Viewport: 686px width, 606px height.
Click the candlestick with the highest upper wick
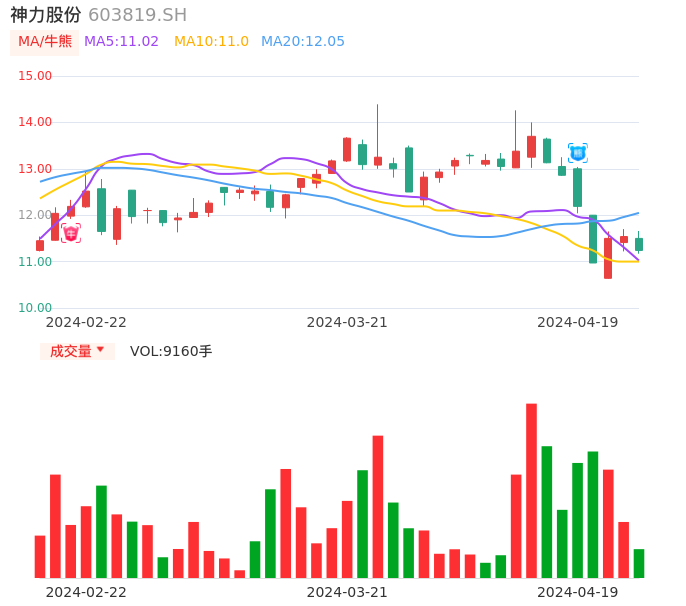[x=378, y=160]
